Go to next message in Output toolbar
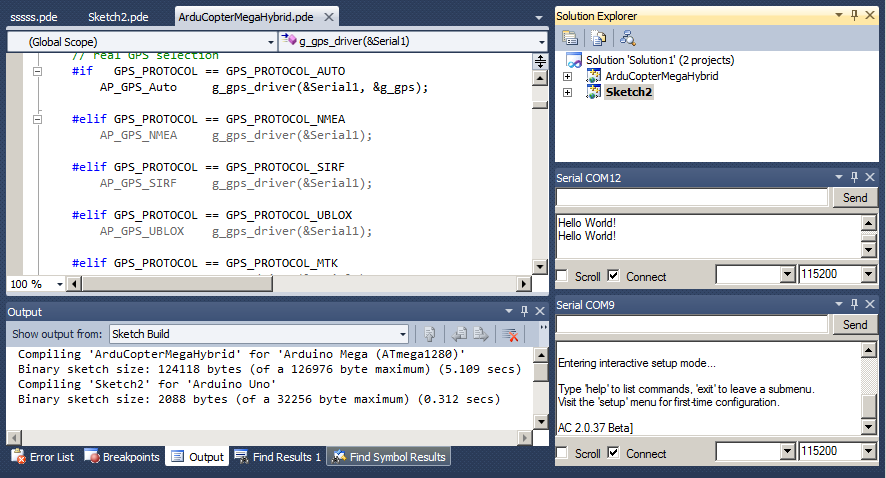886x478 pixels. (481, 334)
